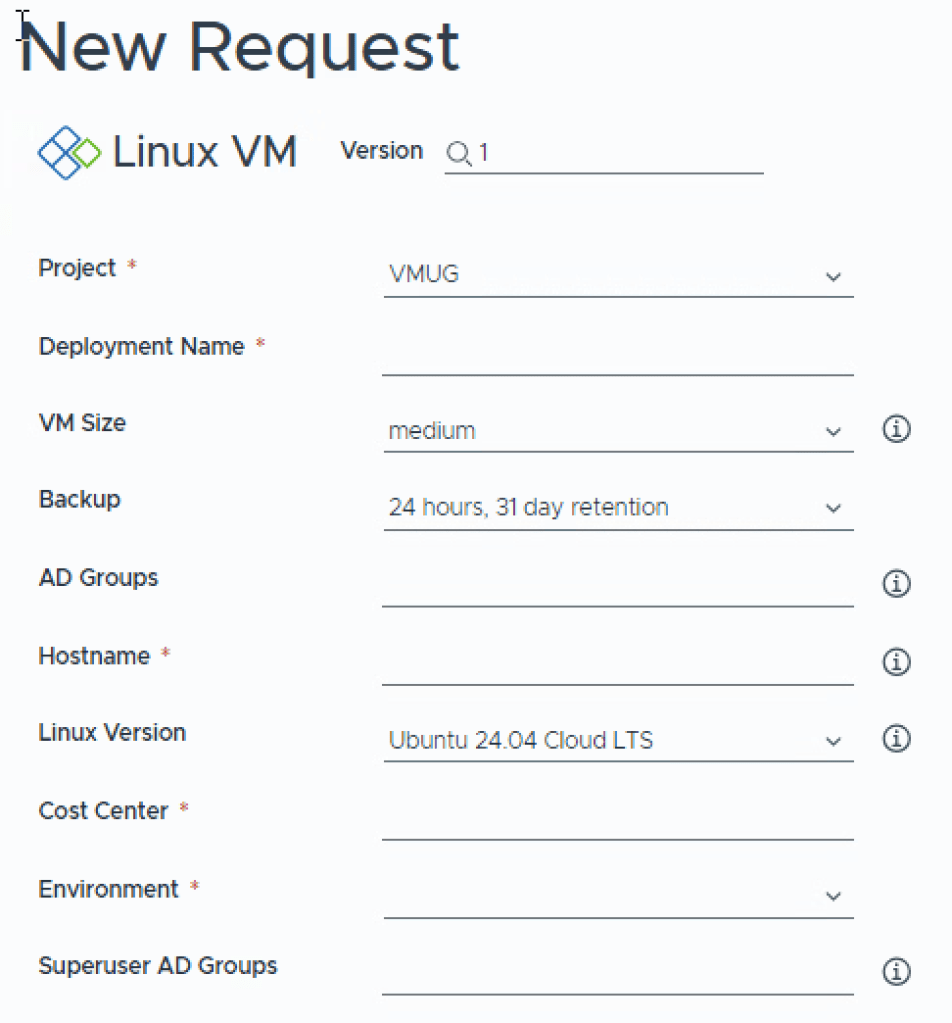Show info for Linux Version field

[x=896, y=739]
